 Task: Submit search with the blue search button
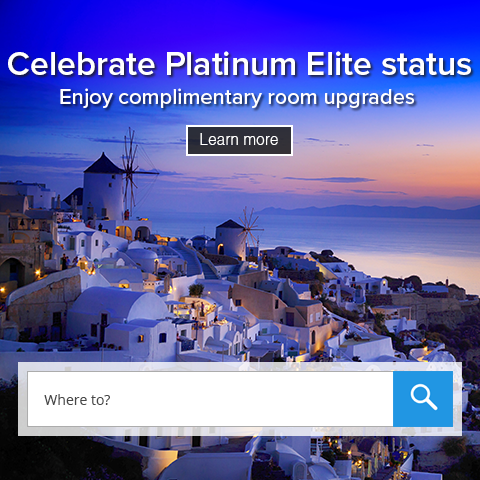423,399
